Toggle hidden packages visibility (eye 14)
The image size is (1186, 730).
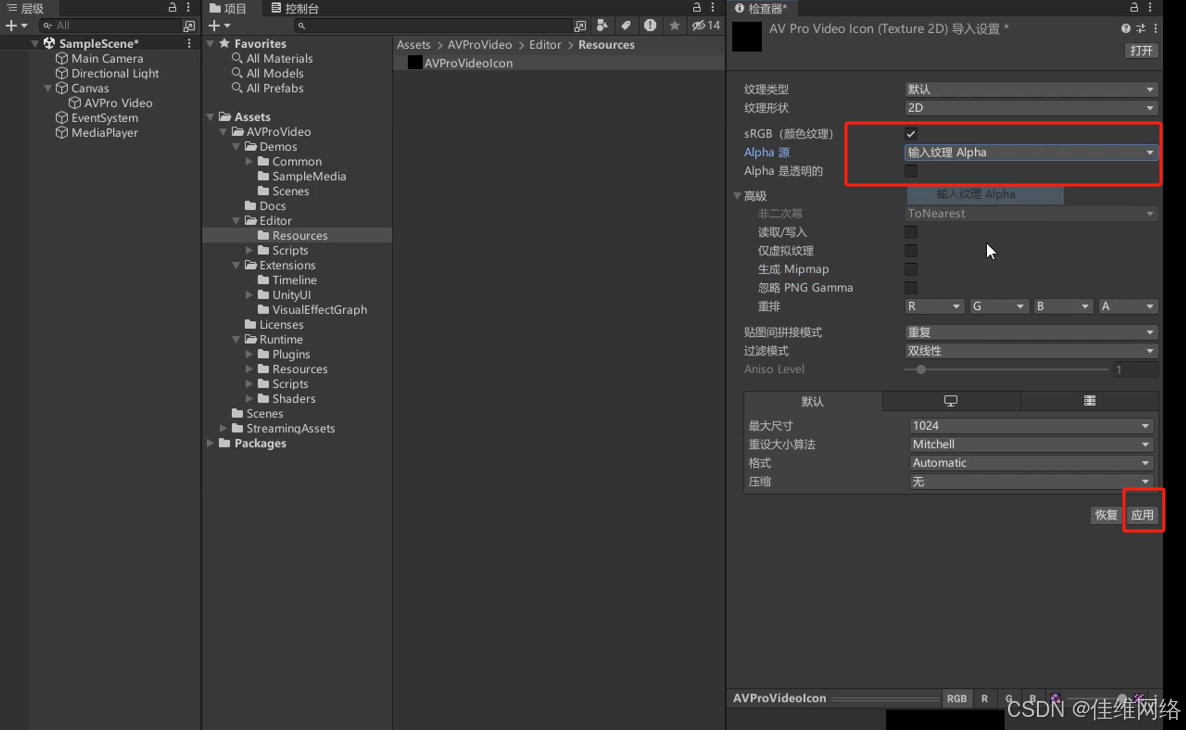(706, 26)
